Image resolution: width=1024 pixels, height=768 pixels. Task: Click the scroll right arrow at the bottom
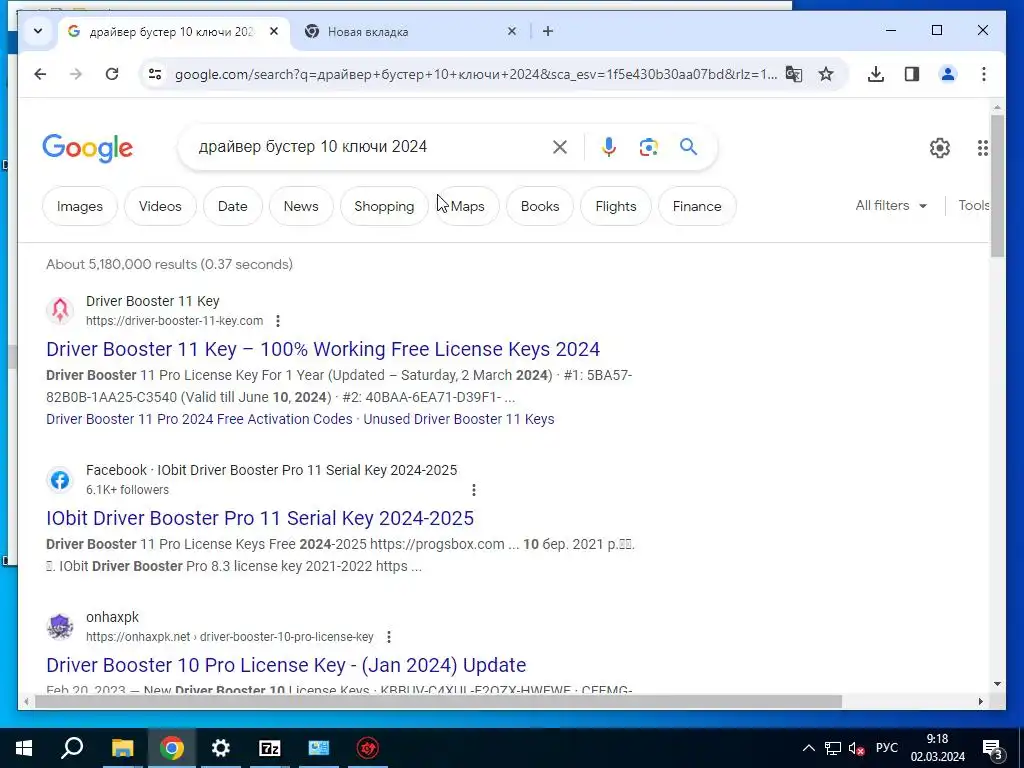pos(981,701)
